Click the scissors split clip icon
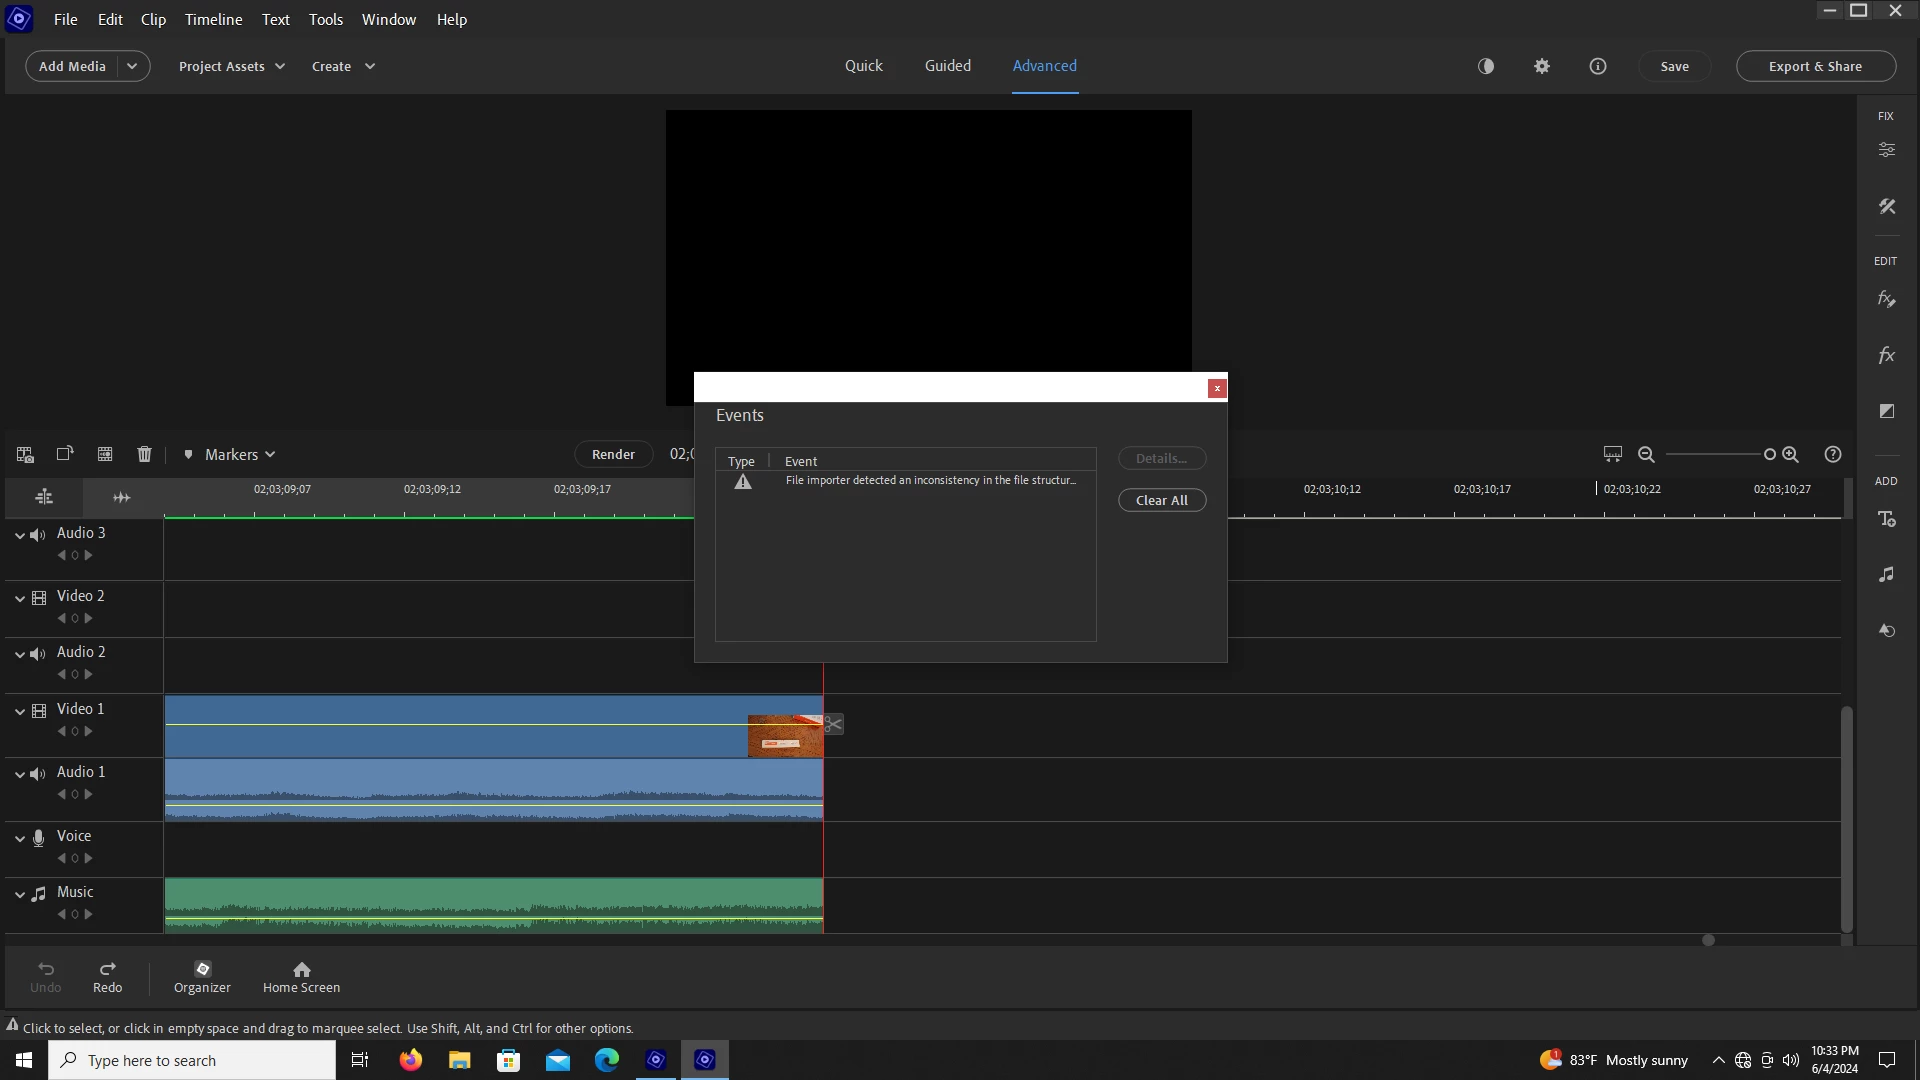This screenshot has height=1080, width=1920. 833,724
